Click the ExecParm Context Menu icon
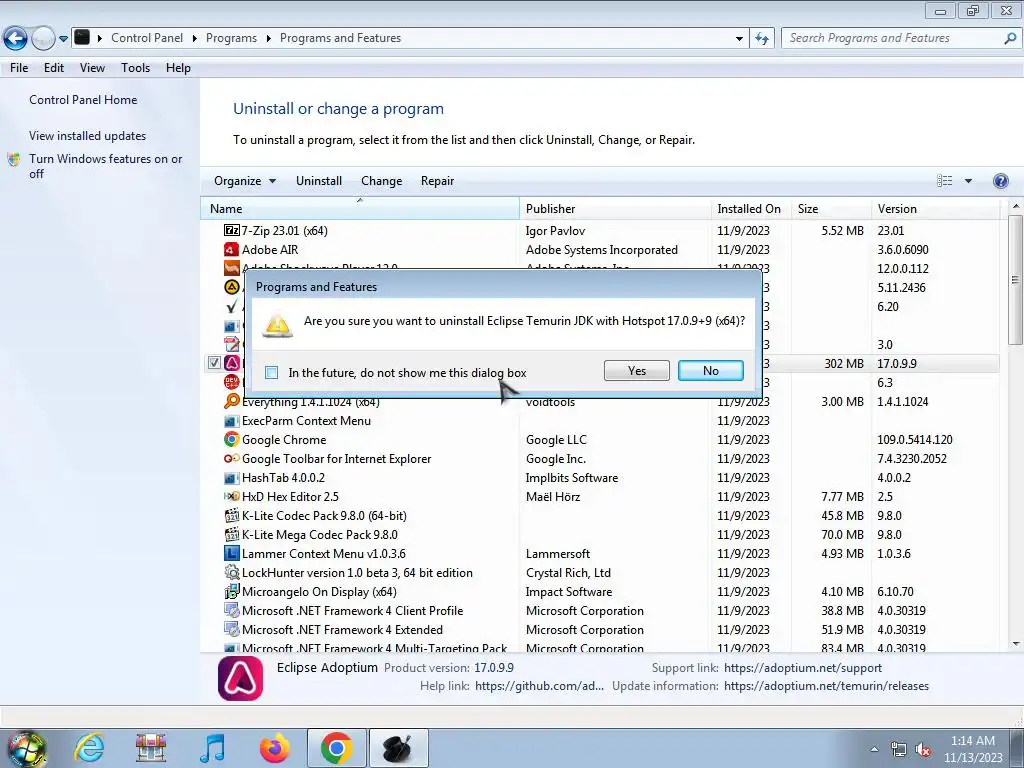 point(231,421)
